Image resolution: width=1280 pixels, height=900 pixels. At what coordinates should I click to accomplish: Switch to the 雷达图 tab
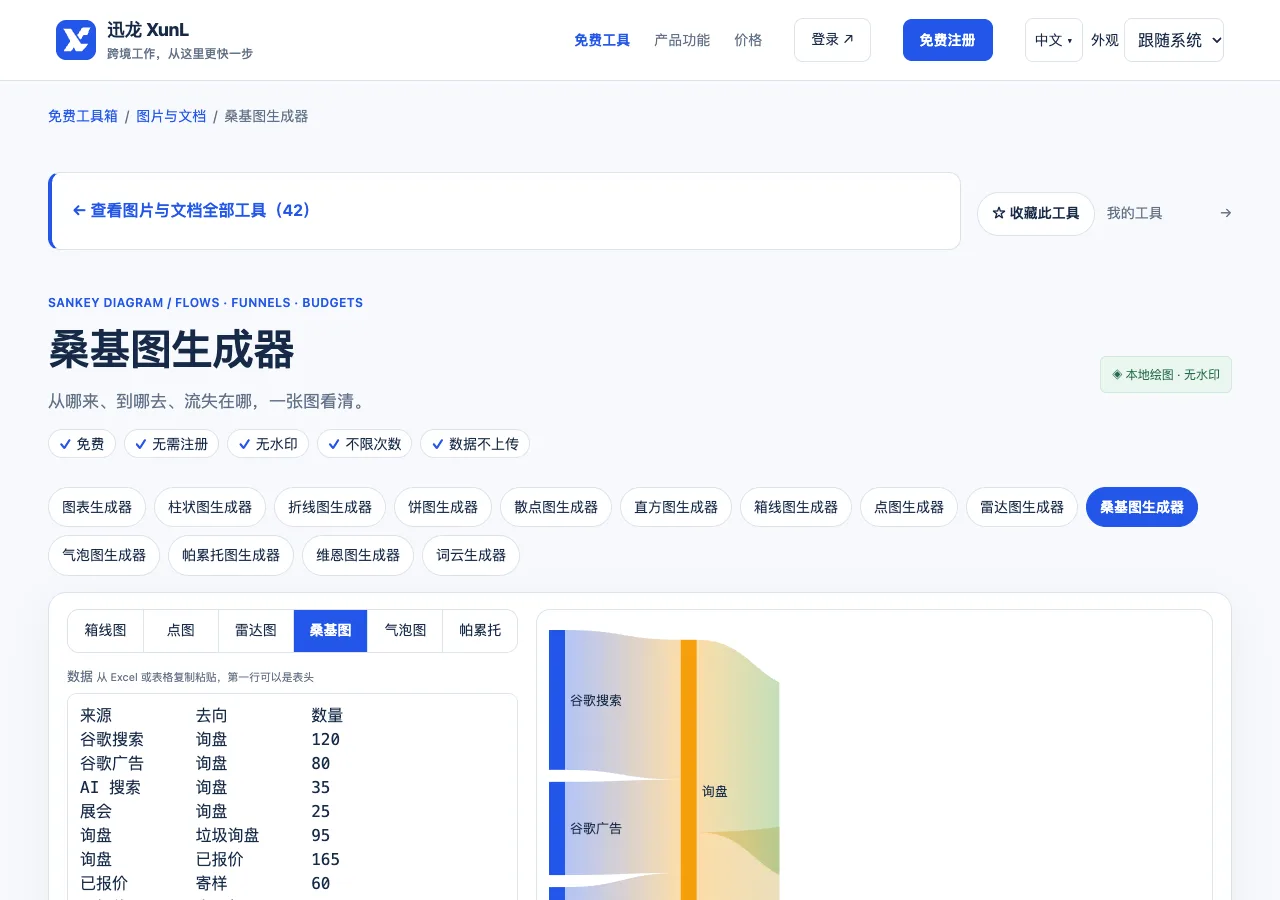256,631
